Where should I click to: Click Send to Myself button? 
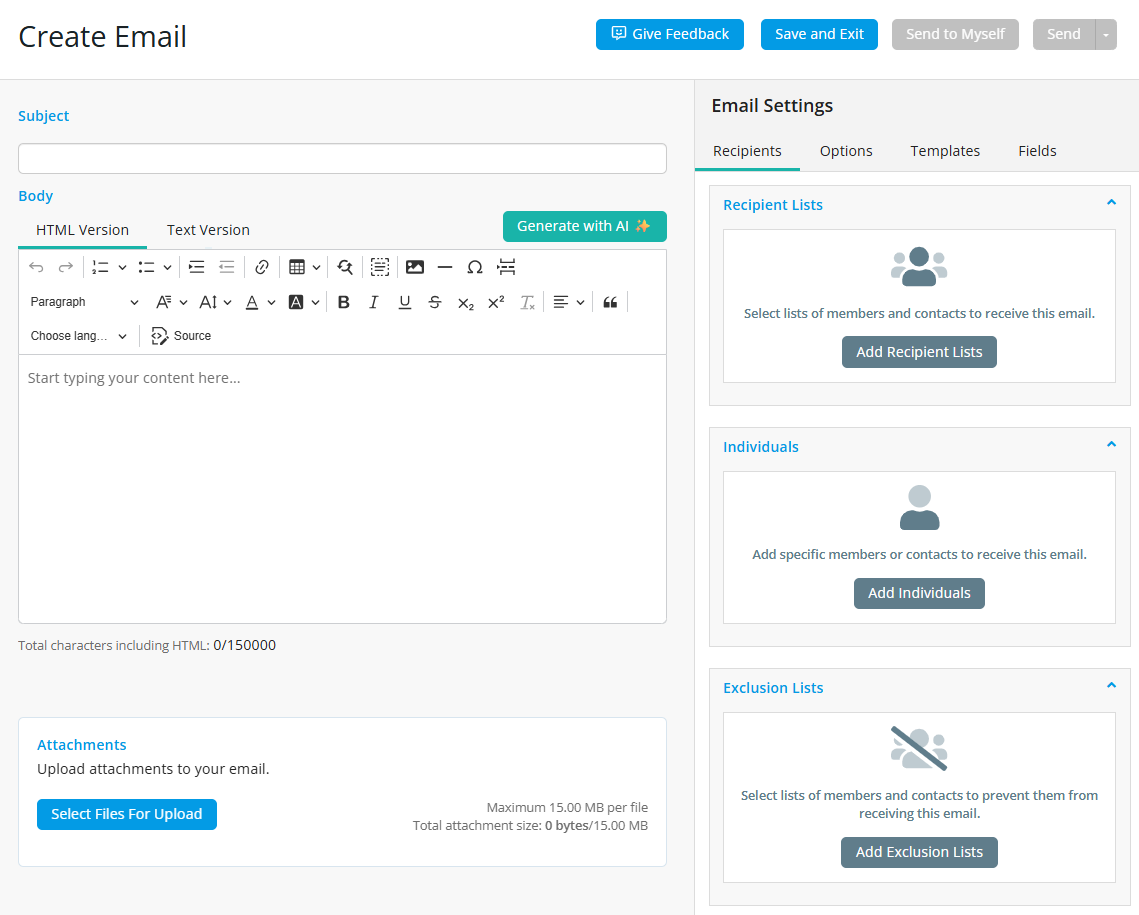click(x=954, y=35)
